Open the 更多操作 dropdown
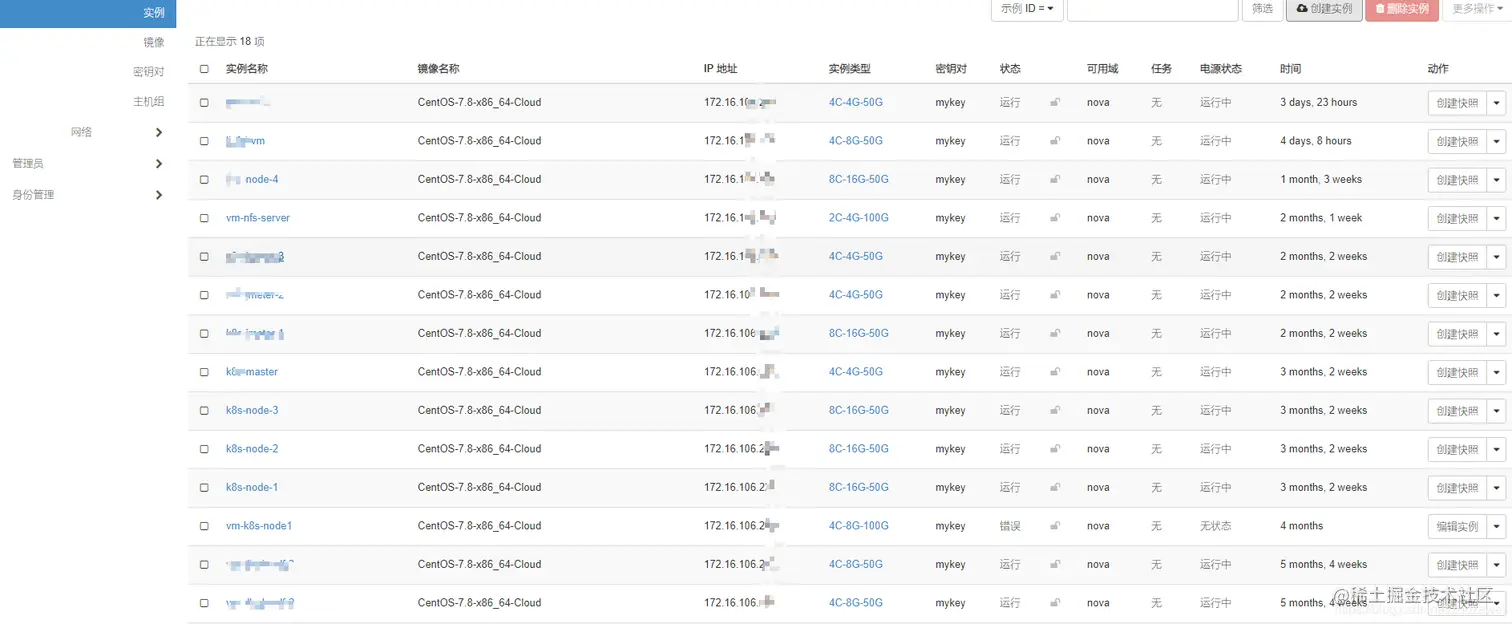This screenshot has height=624, width=1512. tap(1476, 9)
